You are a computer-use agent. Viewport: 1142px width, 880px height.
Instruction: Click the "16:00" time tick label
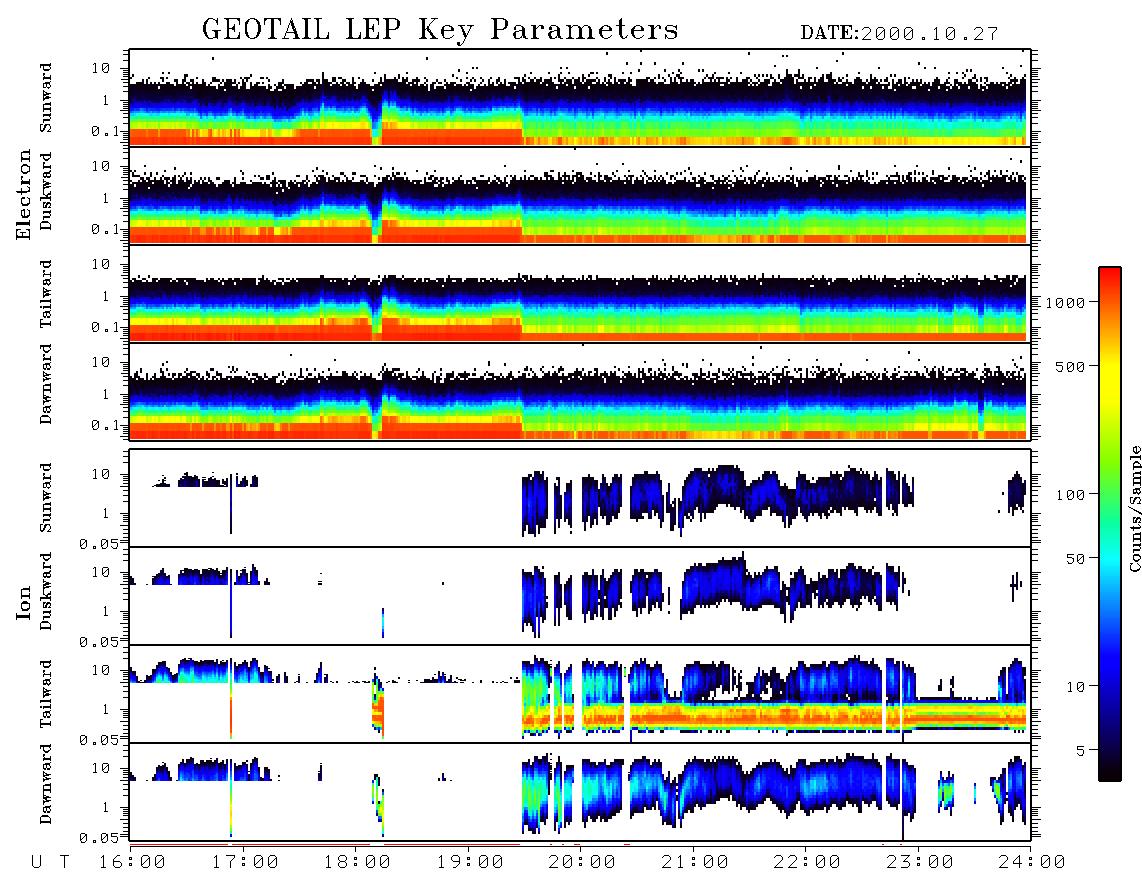(x=133, y=862)
